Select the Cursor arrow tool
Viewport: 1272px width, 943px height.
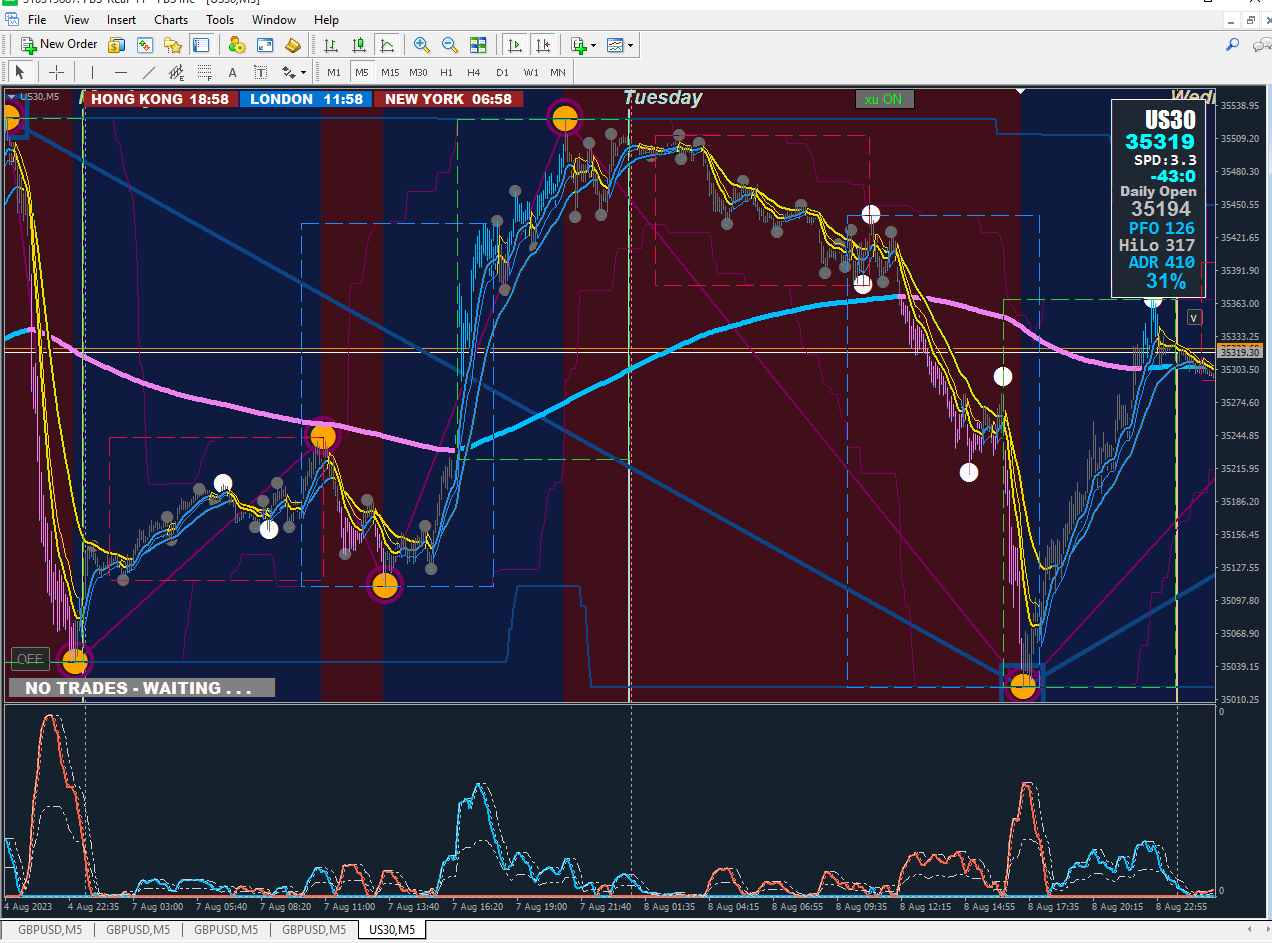pyautogui.click(x=20, y=72)
